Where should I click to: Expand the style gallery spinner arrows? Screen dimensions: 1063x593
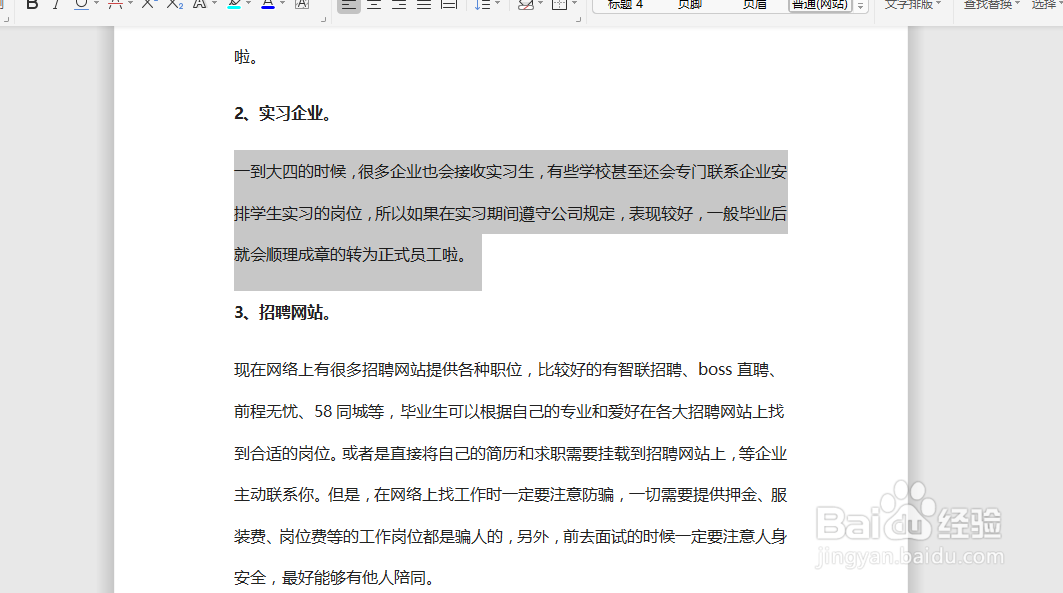(x=861, y=6)
